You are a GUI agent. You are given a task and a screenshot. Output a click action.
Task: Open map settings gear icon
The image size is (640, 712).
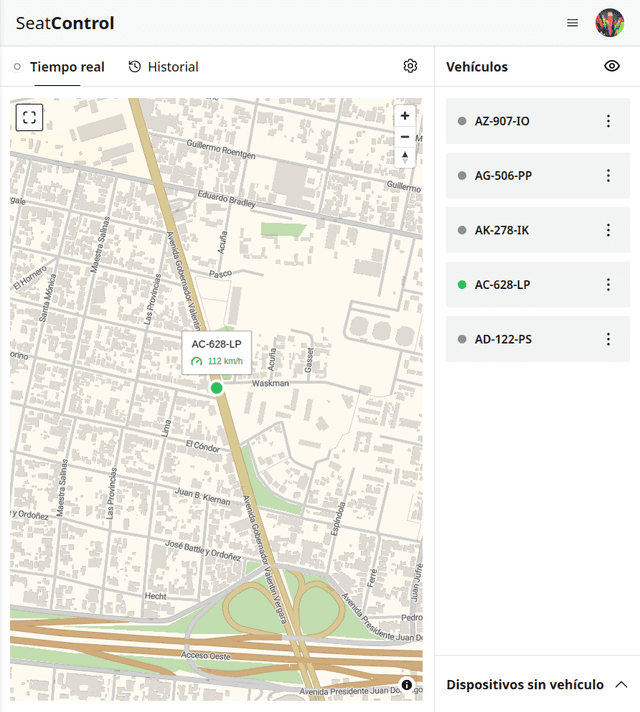click(410, 66)
